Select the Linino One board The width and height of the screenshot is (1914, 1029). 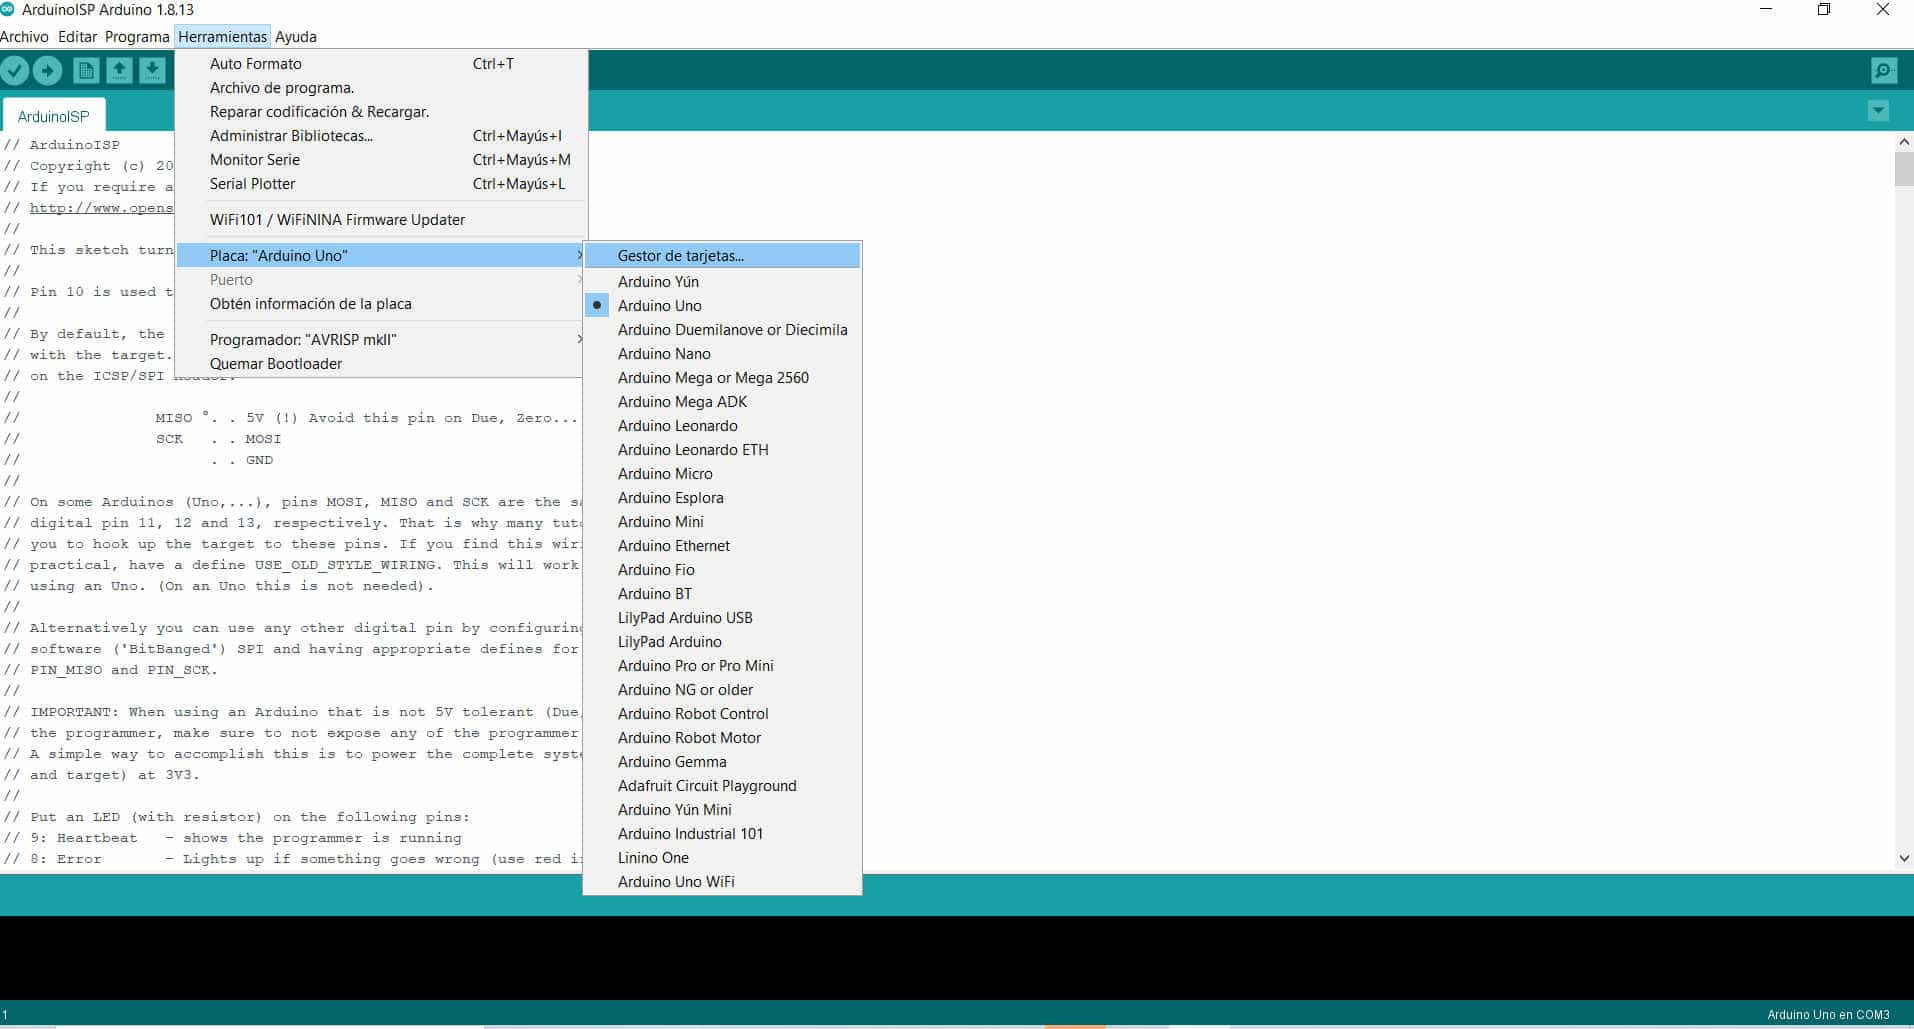coord(722,858)
